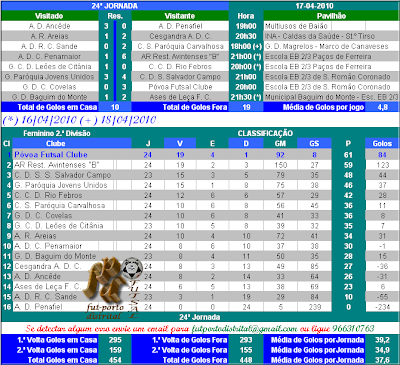
Task: Click '1.ª Volta de Golos Fora' value 293
Action: coord(246,340)
